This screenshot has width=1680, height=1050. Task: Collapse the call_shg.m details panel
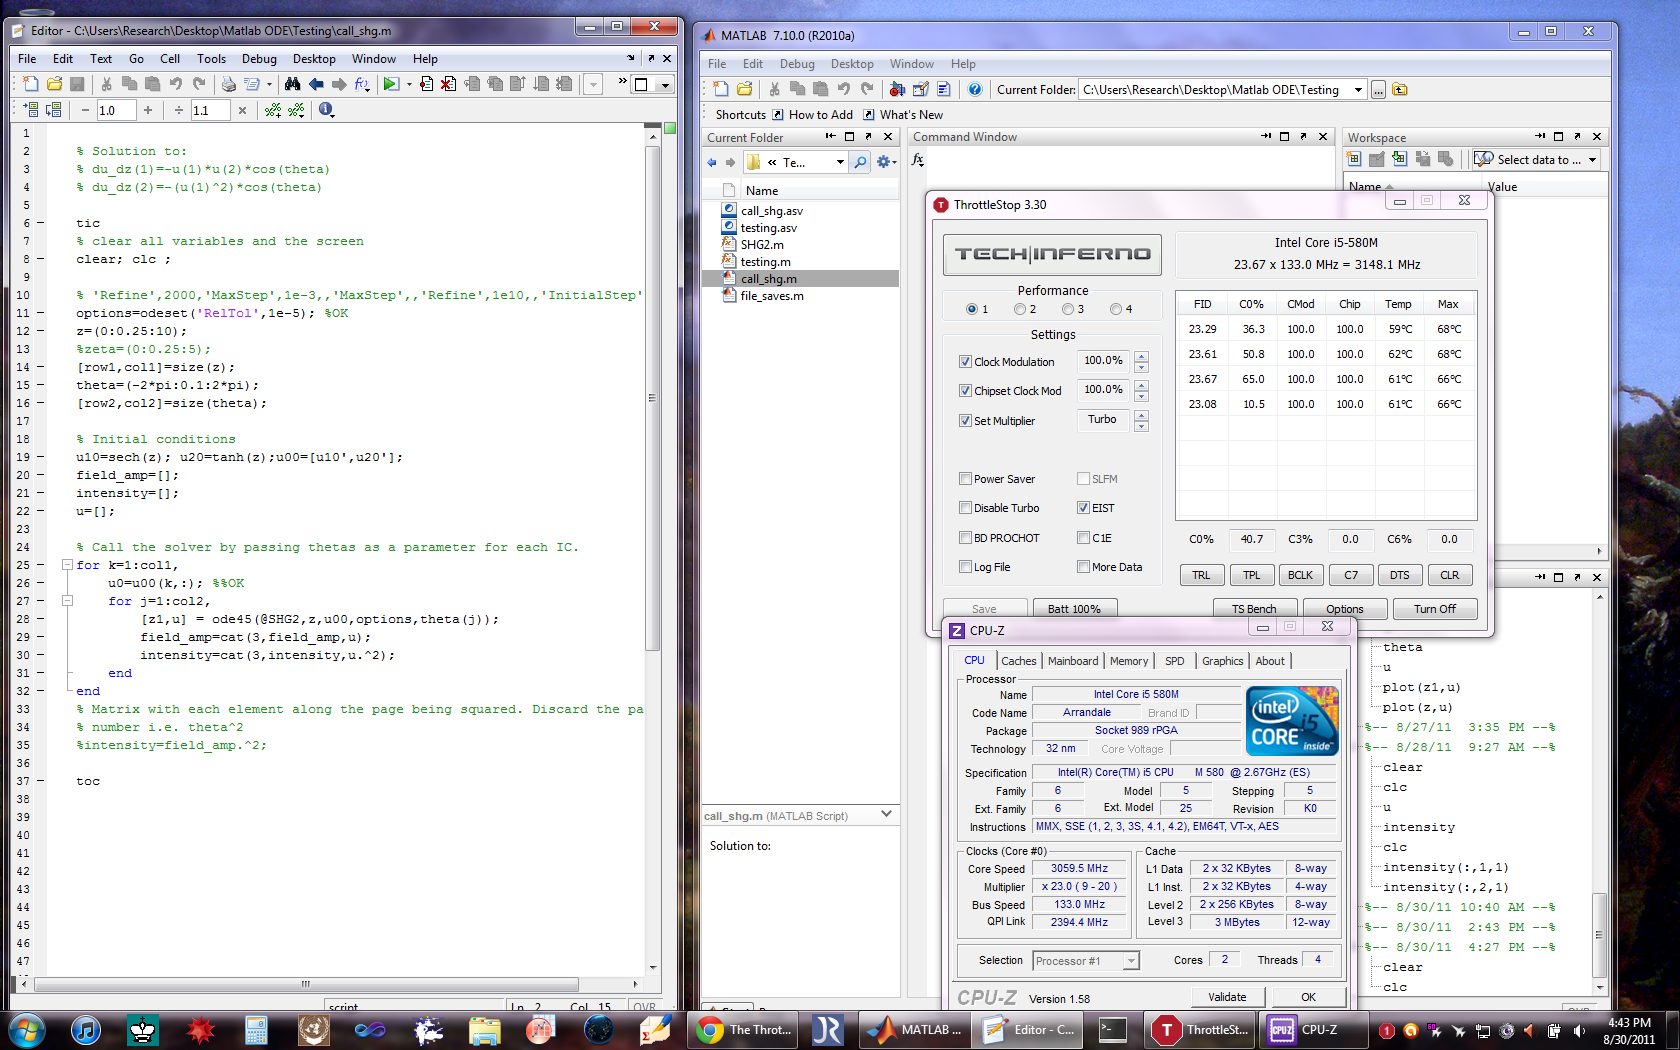tap(886, 815)
